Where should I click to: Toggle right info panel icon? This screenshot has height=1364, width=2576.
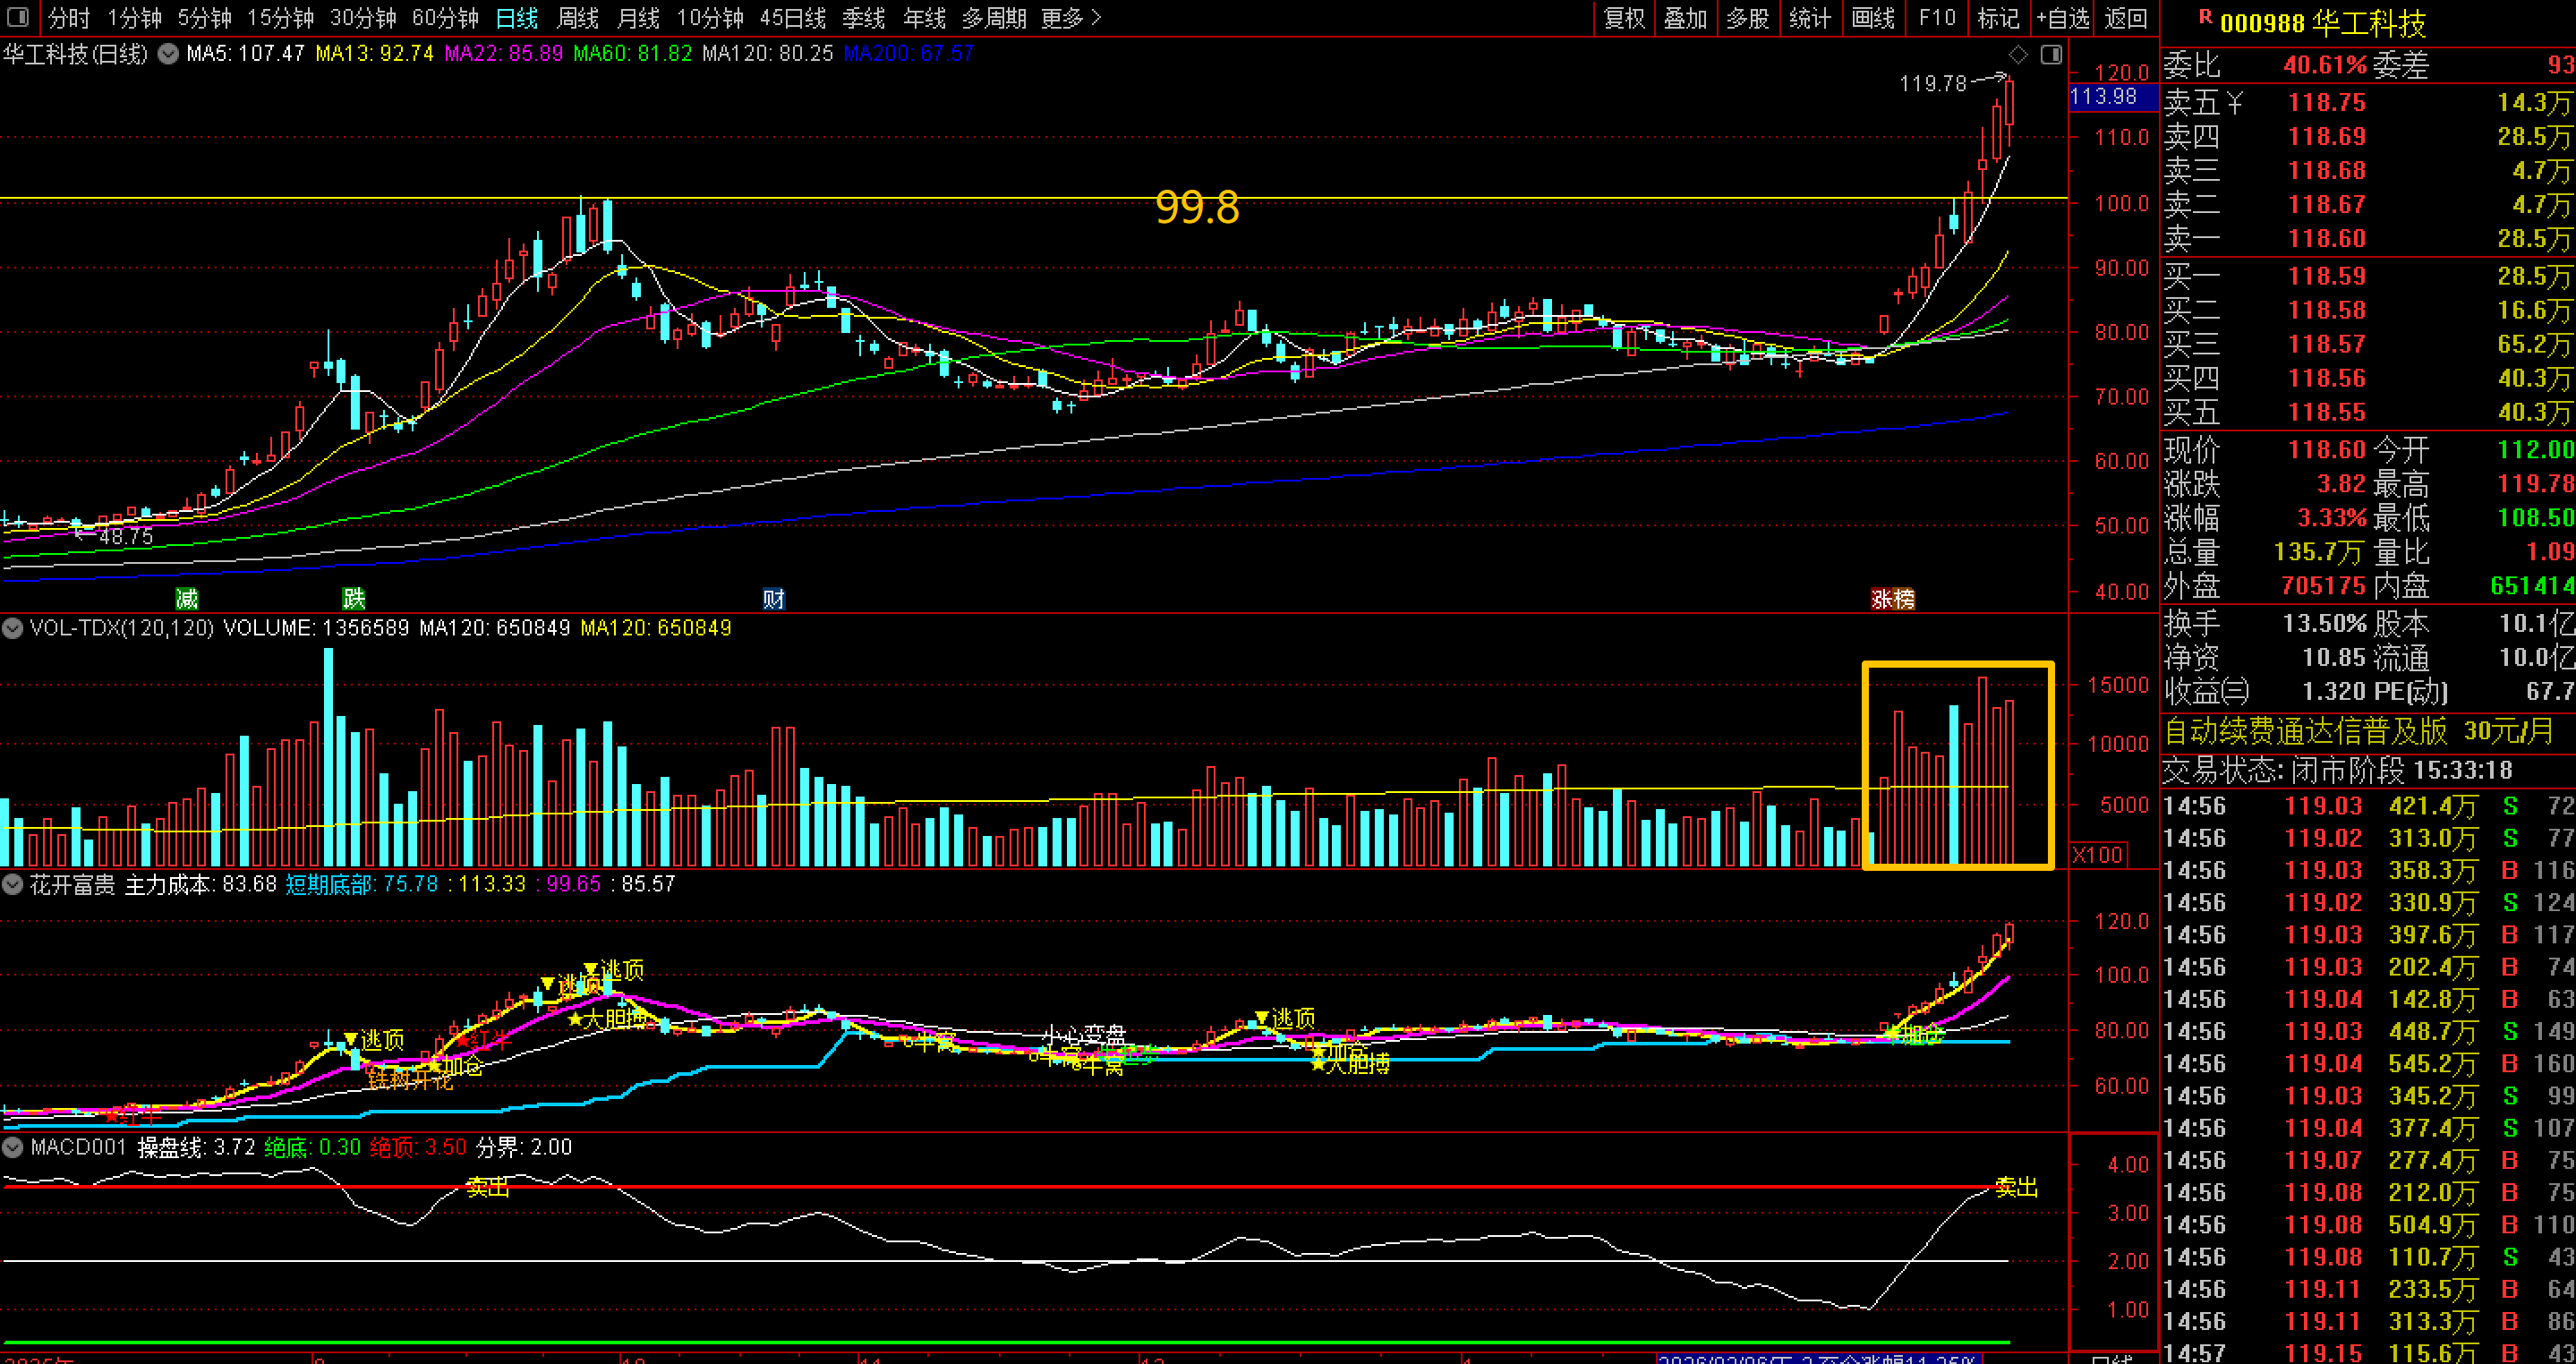[x=2051, y=54]
